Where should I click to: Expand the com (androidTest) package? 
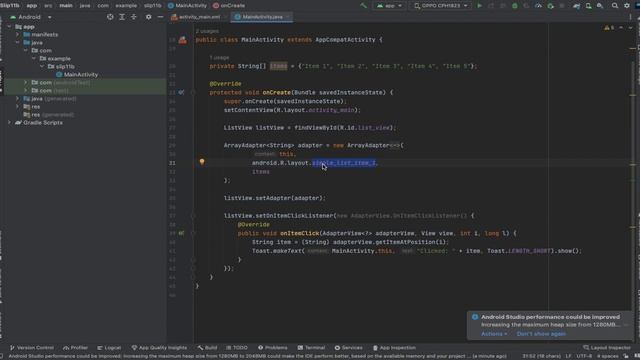pos(26,82)
